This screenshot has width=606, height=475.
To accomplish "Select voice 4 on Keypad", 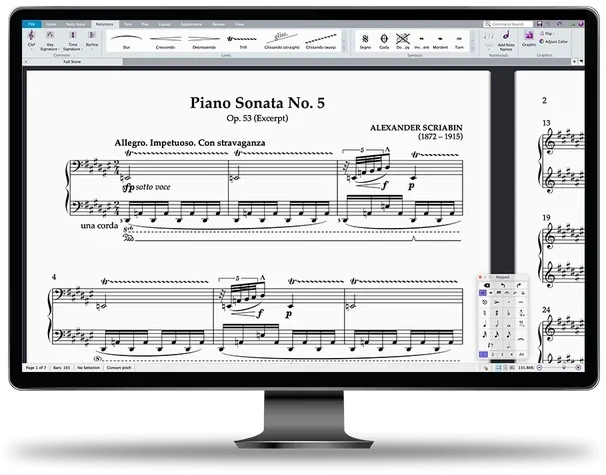I will [x=512, y=354].
